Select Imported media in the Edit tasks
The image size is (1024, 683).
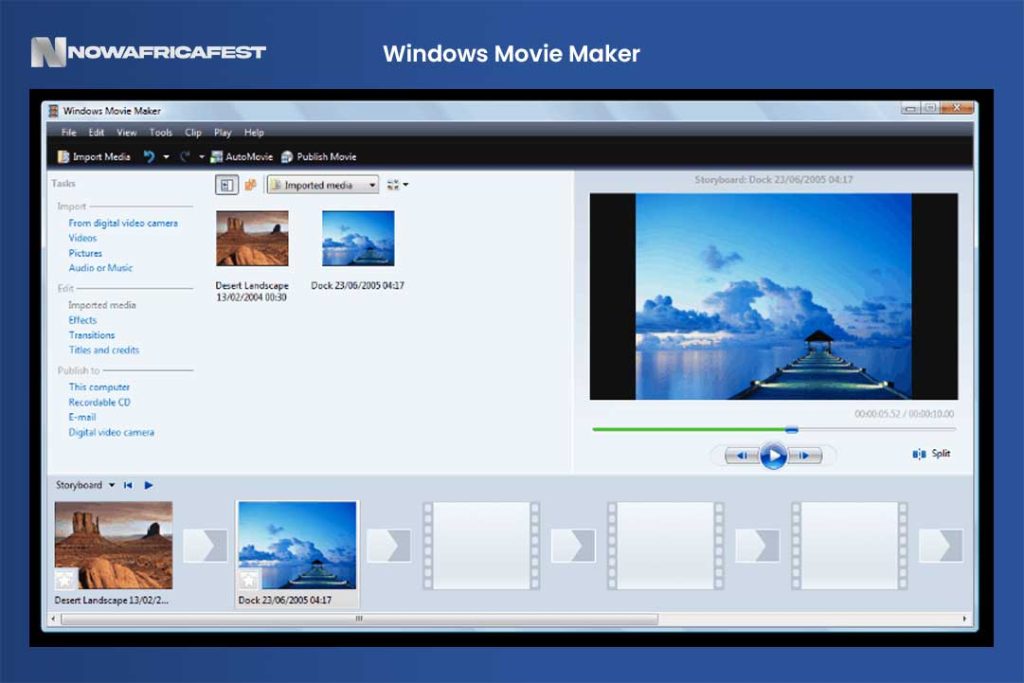pyautogui.click(x=102, y=305)
